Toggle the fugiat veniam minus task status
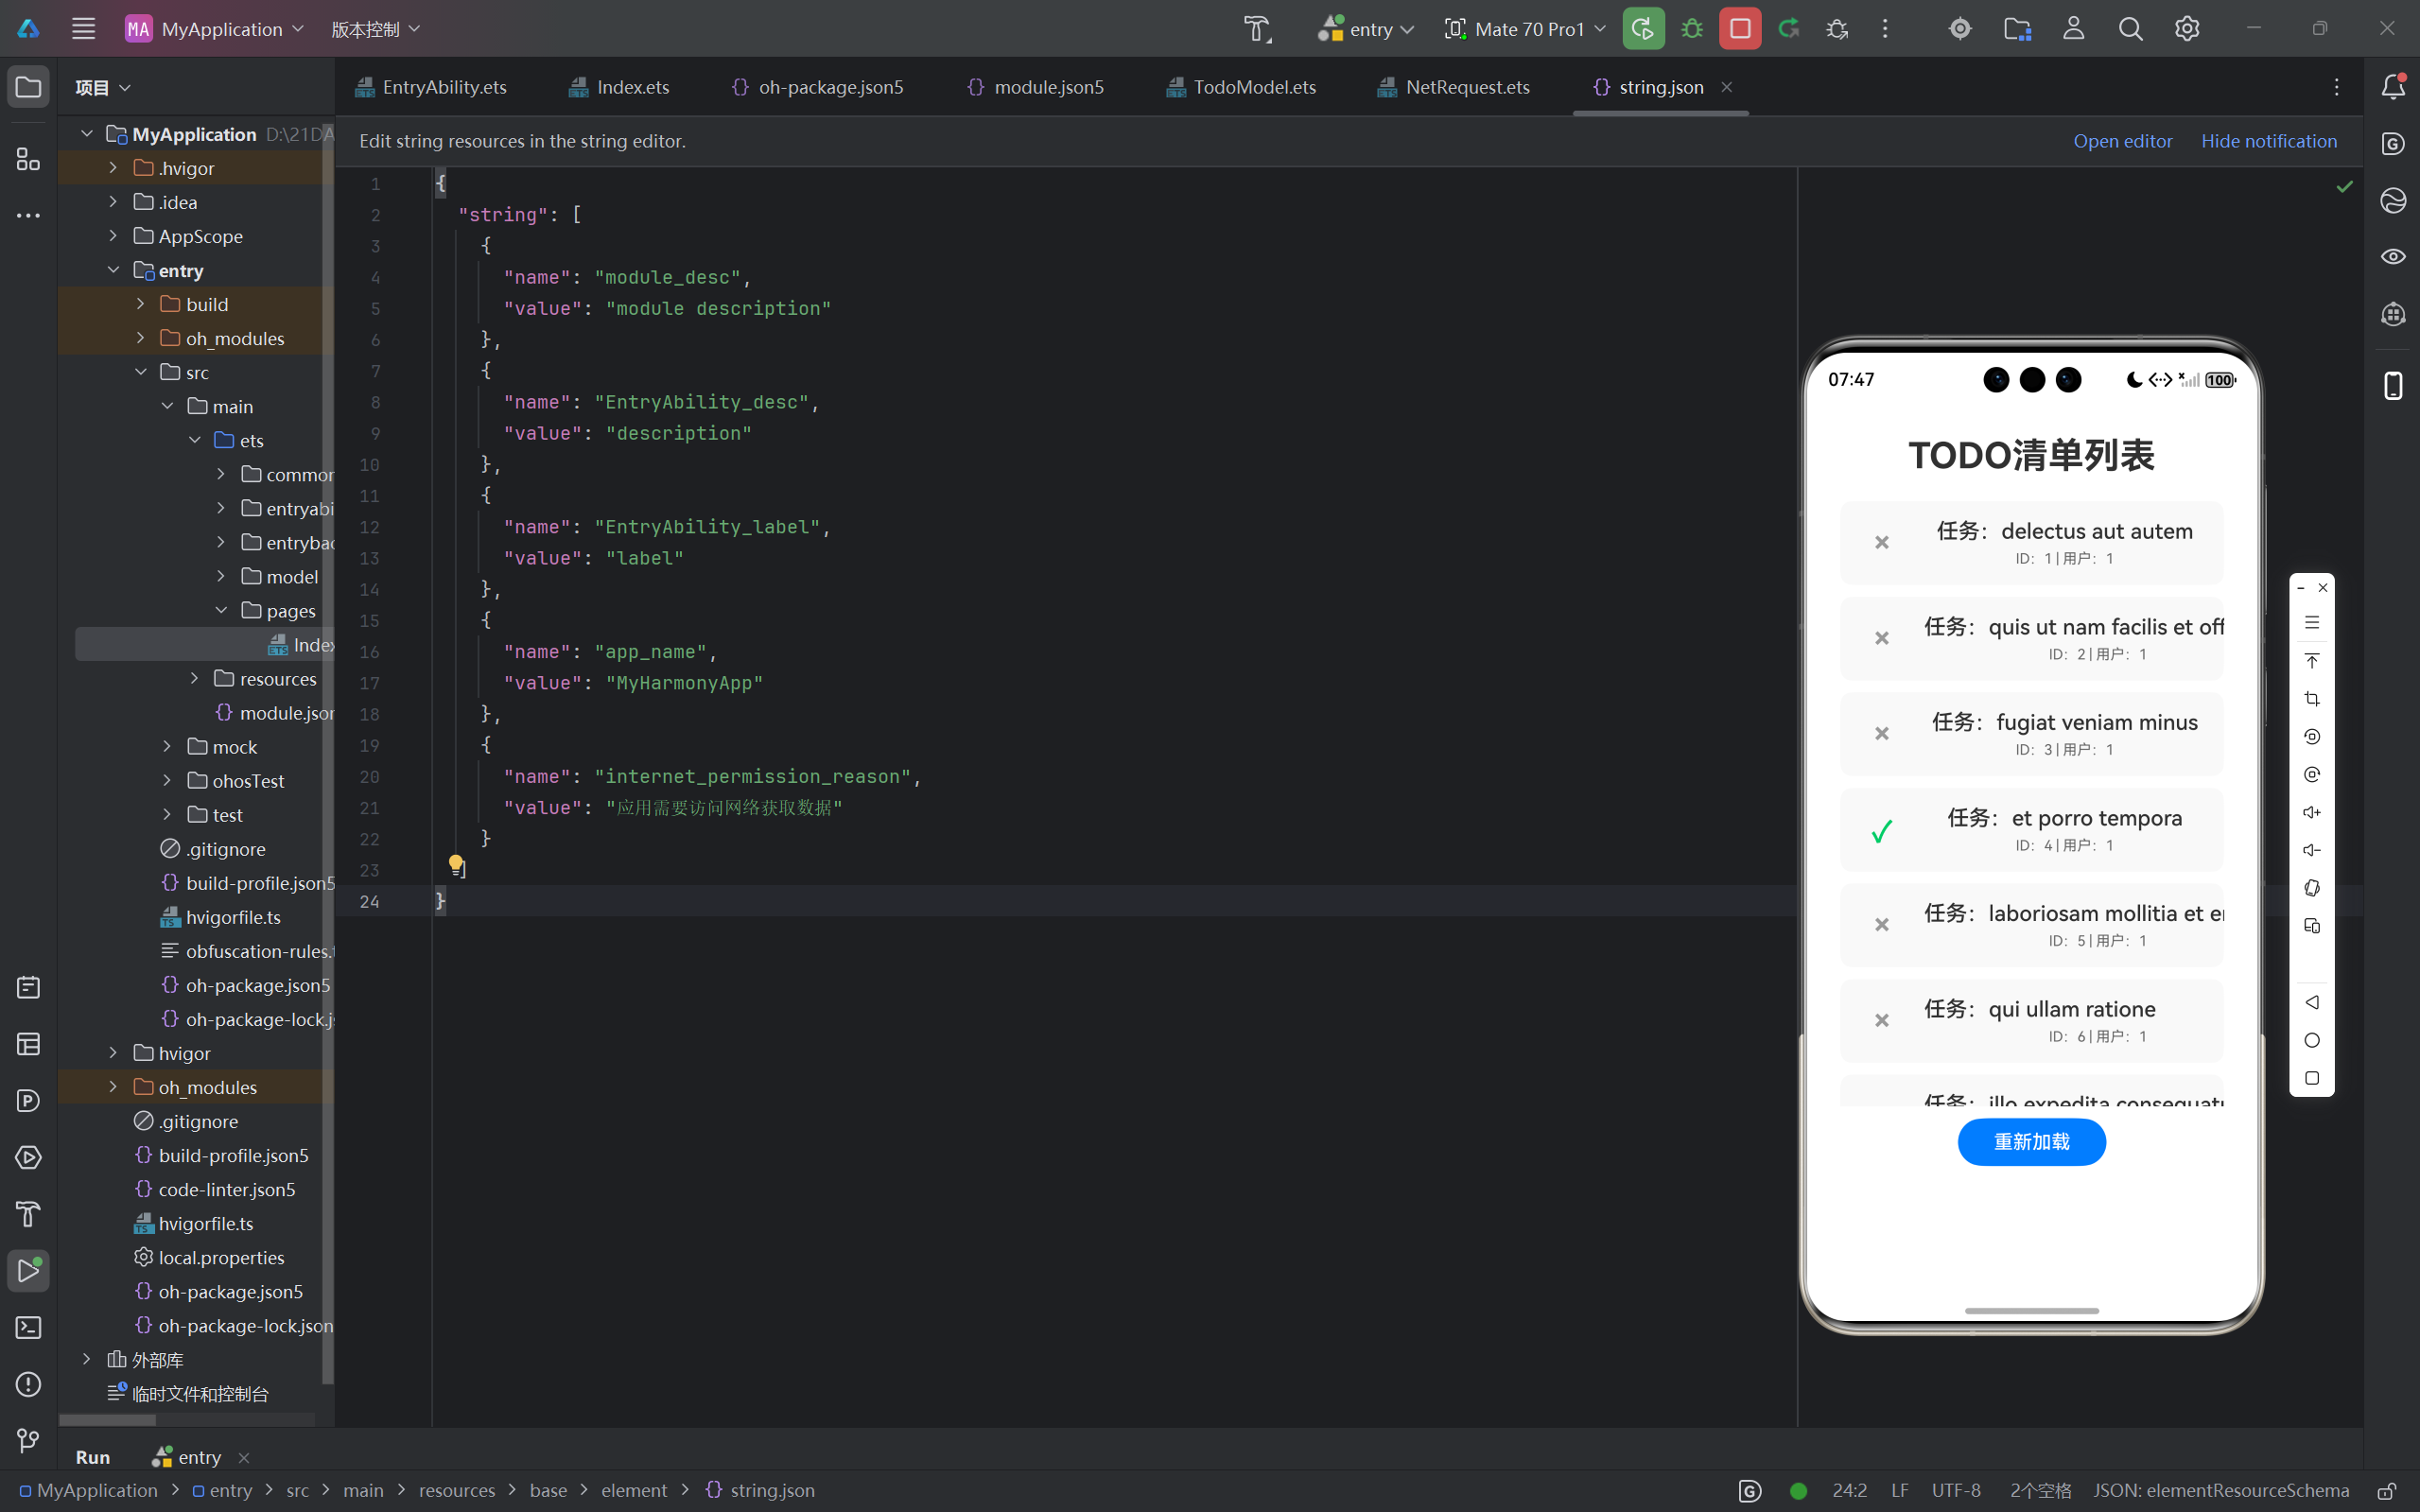The image size is (2420, 1512). (x=1882, y=733)
